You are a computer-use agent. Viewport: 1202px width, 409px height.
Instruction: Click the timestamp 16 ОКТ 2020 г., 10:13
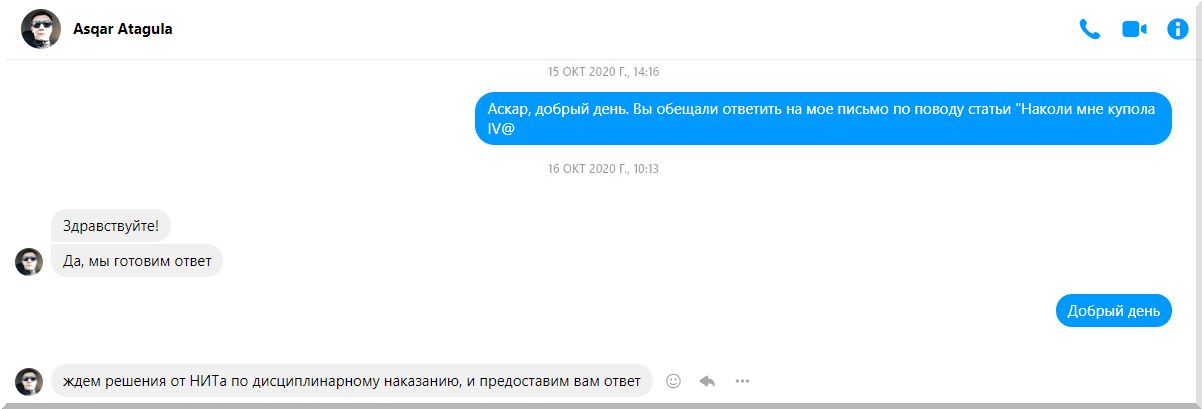click(603, 169)
